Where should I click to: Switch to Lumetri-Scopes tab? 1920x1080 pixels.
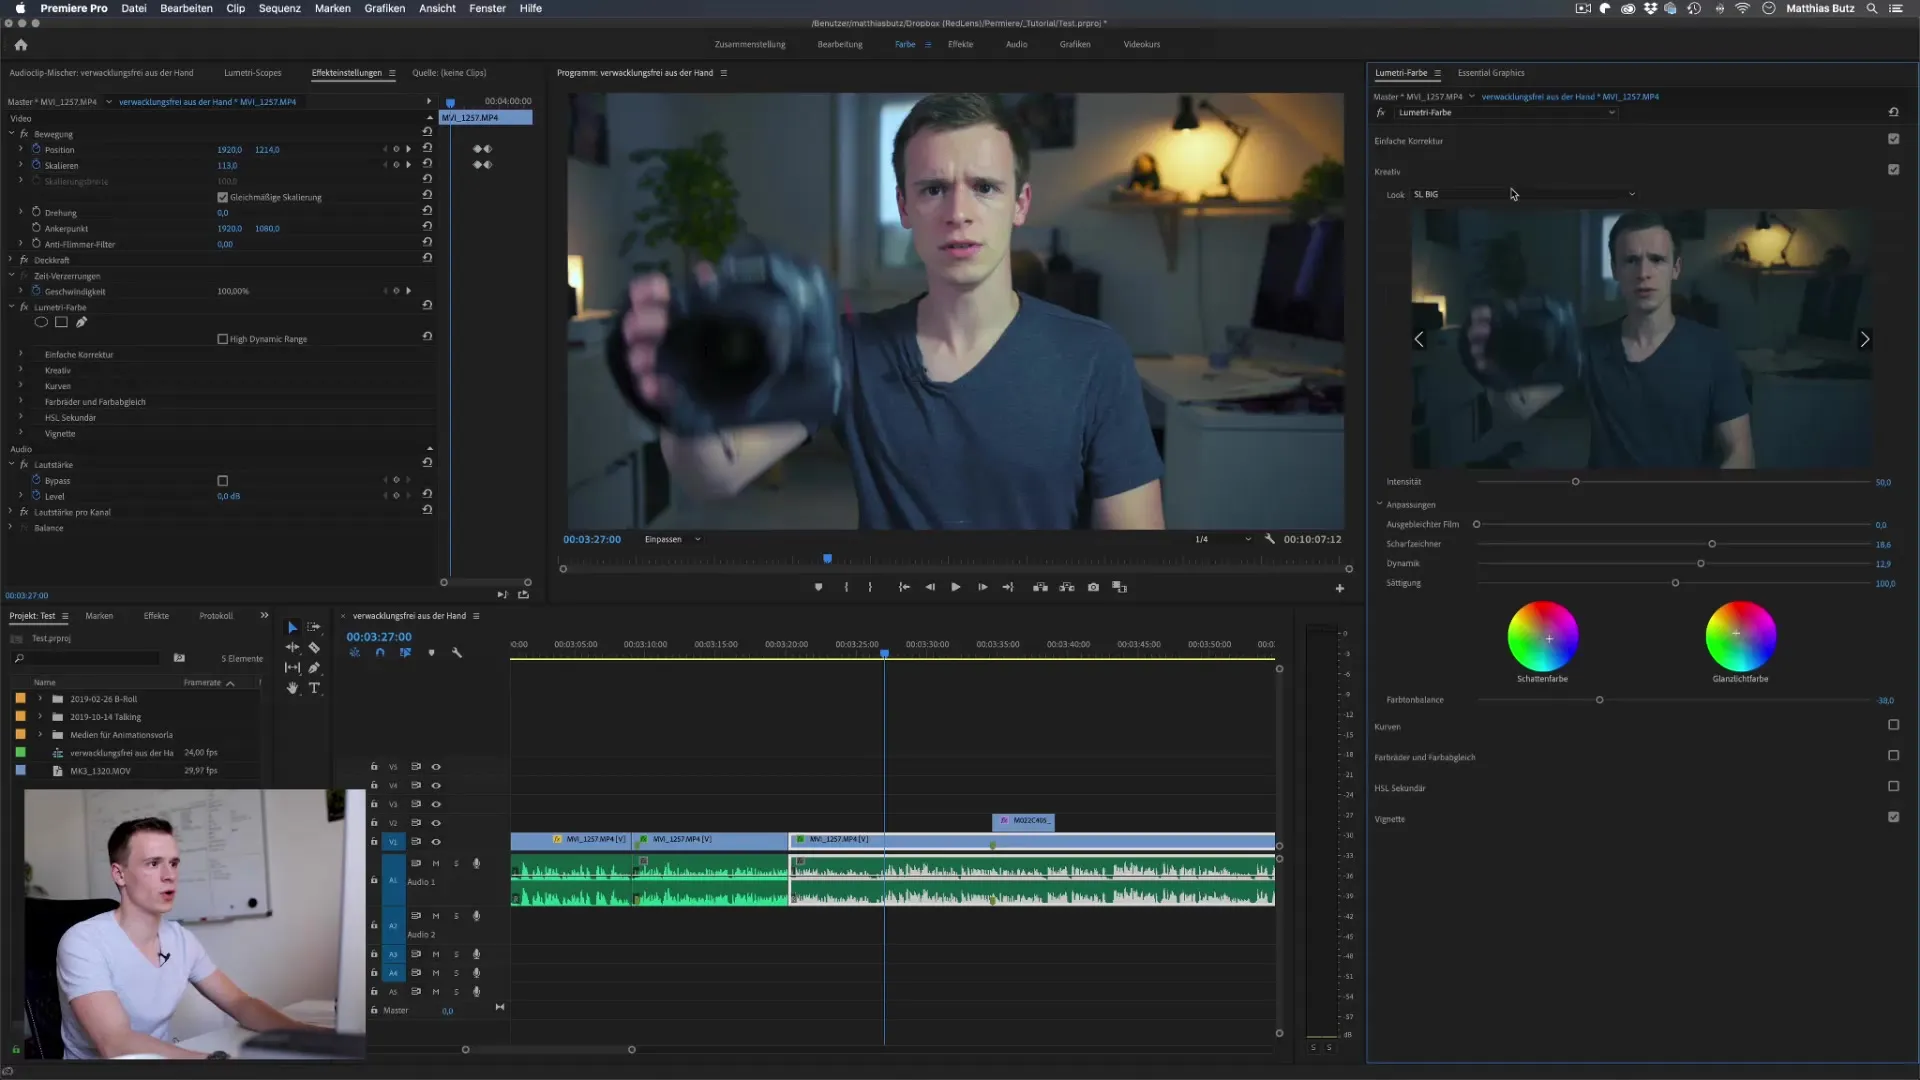(253, 73)
